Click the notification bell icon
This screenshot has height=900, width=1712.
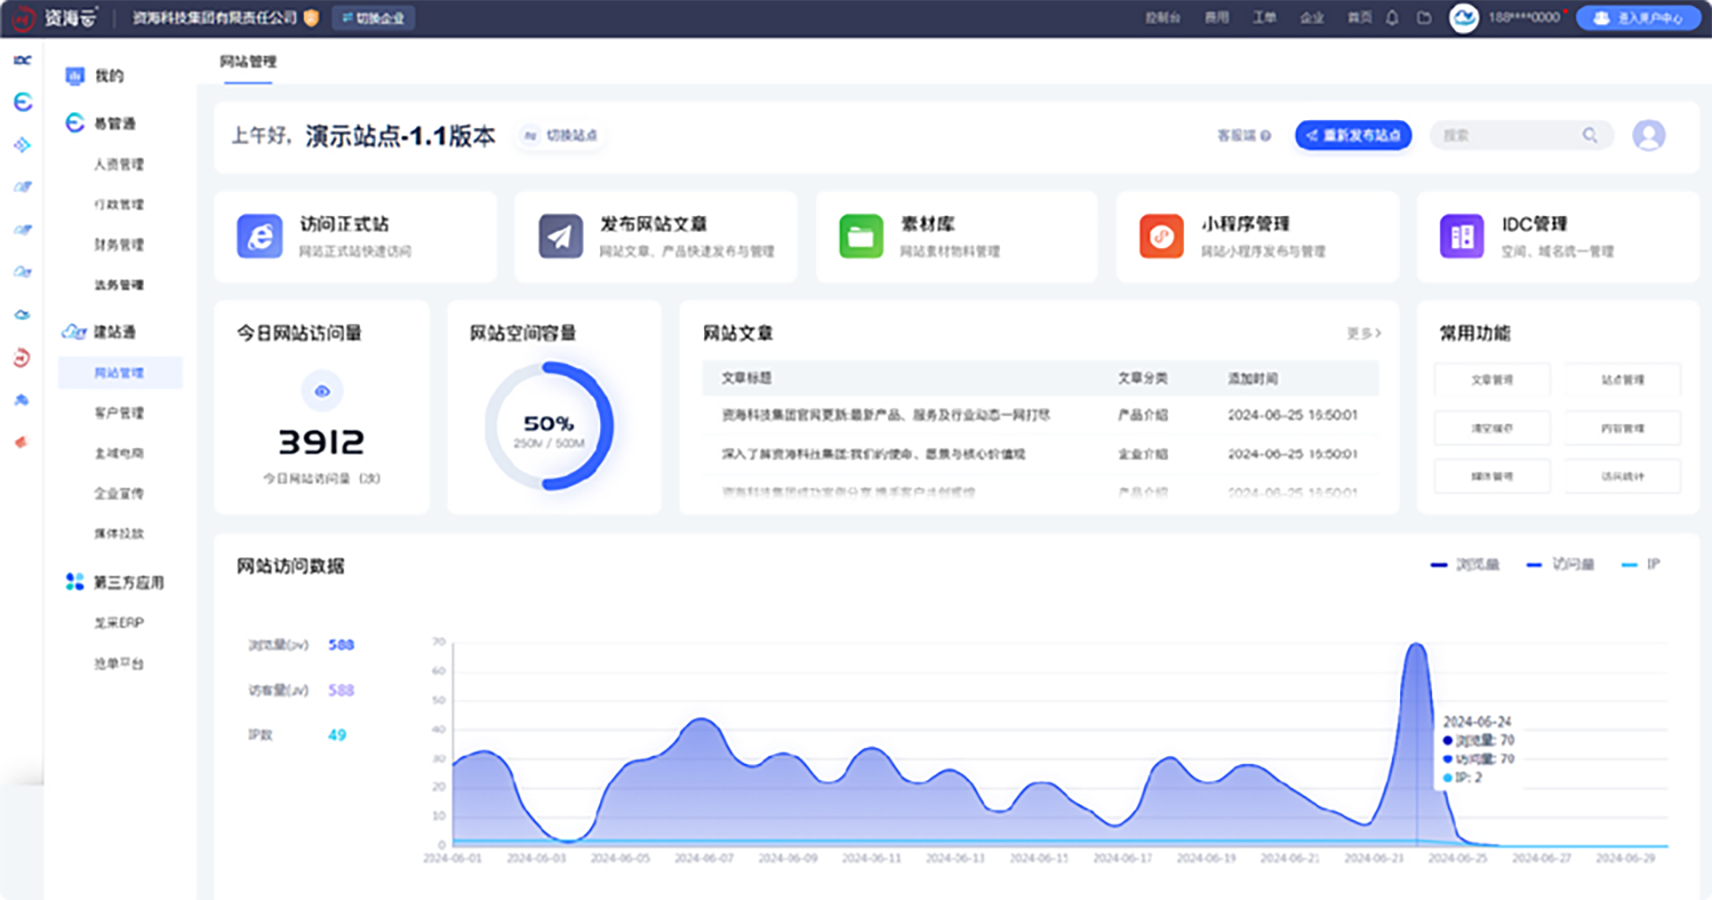1392,18
